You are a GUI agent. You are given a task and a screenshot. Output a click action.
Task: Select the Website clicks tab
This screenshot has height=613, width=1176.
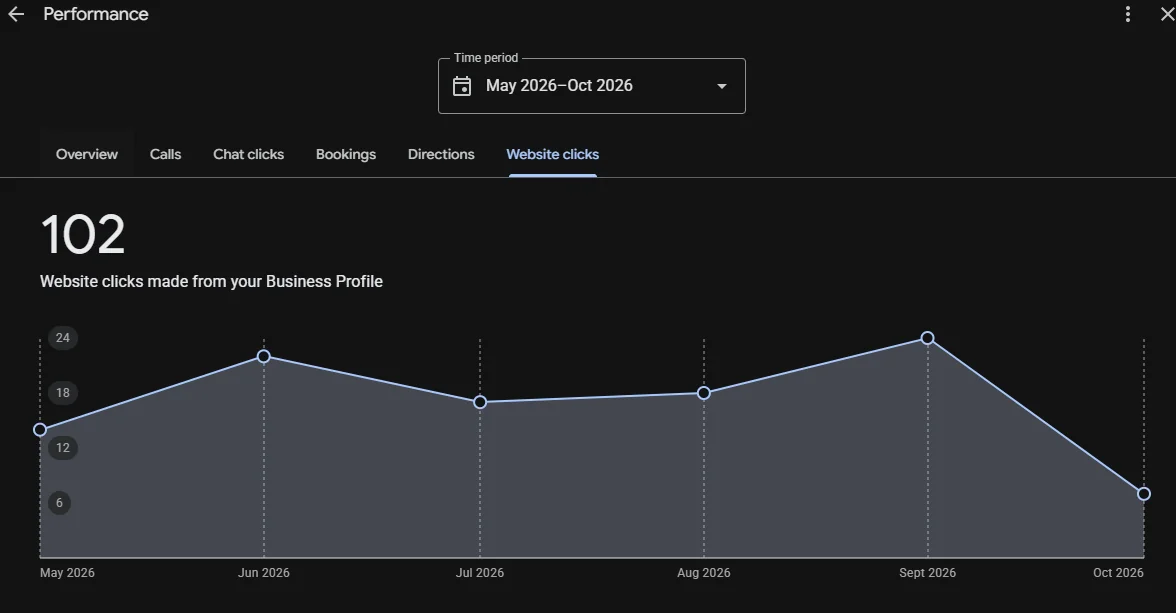(553, 155)
